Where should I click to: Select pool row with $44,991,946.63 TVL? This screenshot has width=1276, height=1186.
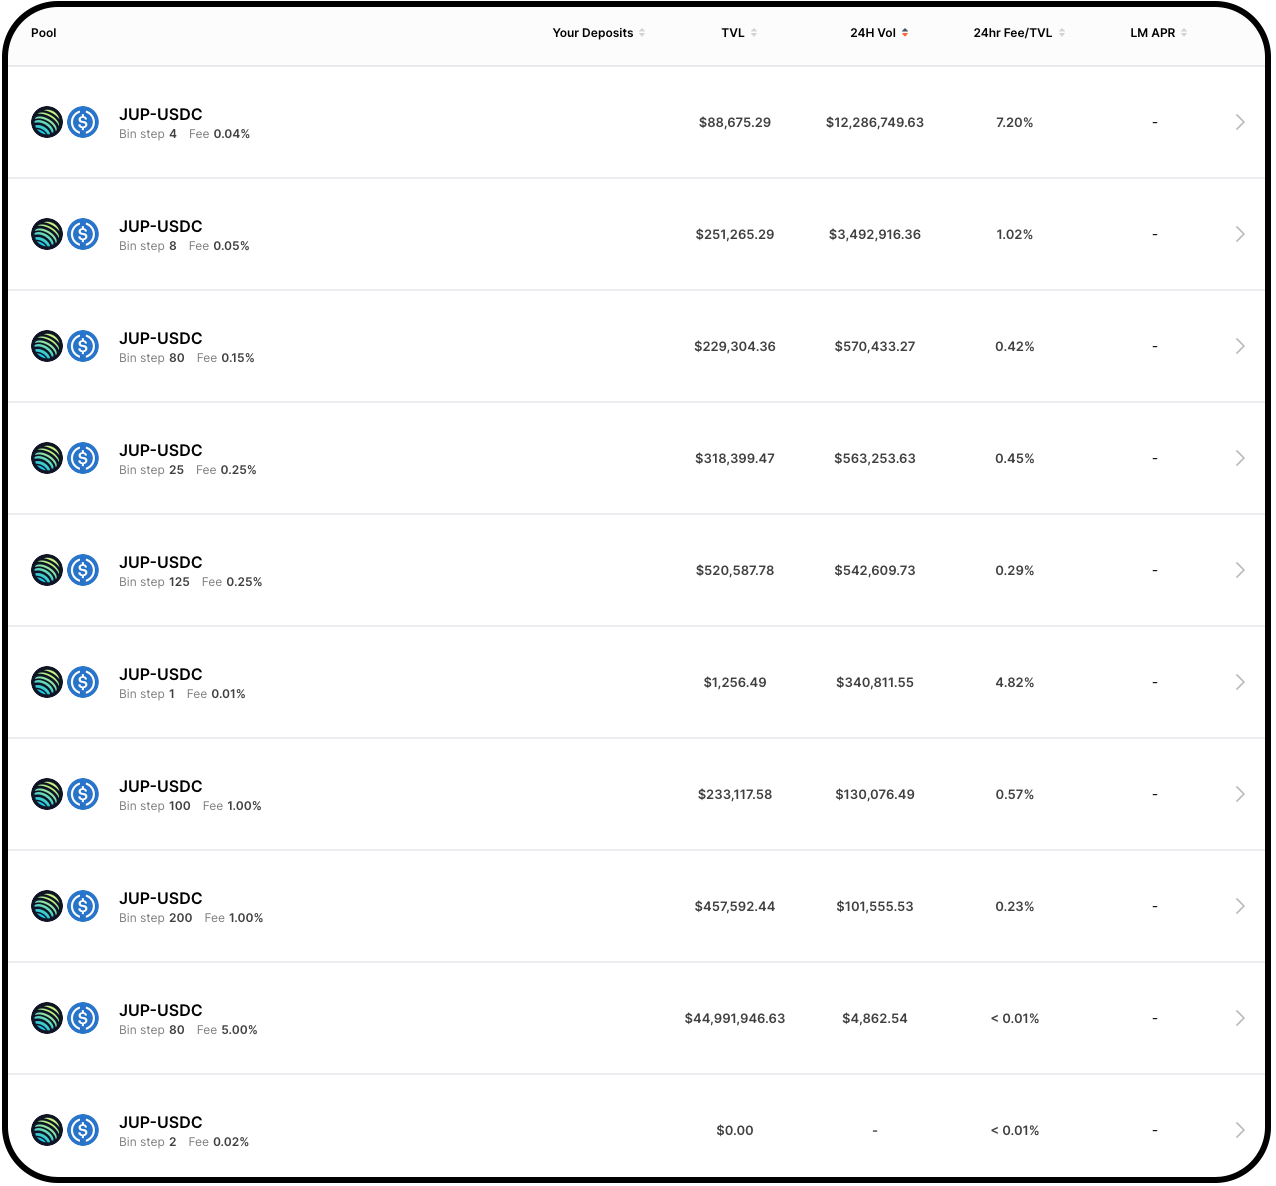point(734,1018)
